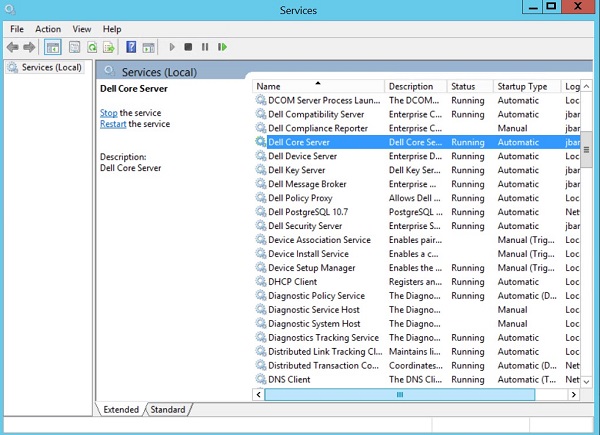Click the Back arrow in toolbar

(12, 47)
